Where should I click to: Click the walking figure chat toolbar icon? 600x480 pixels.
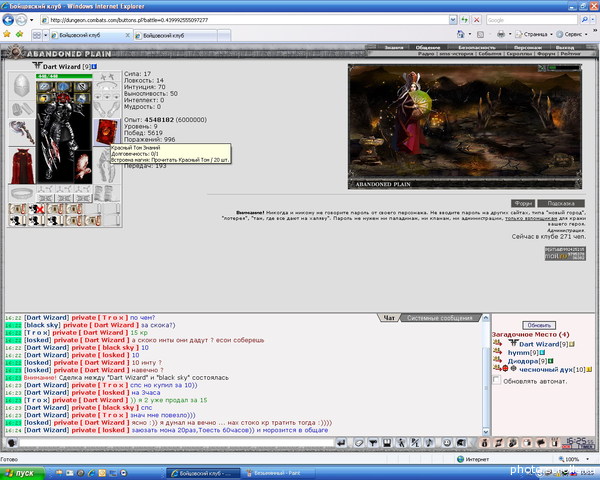[401, 443]
